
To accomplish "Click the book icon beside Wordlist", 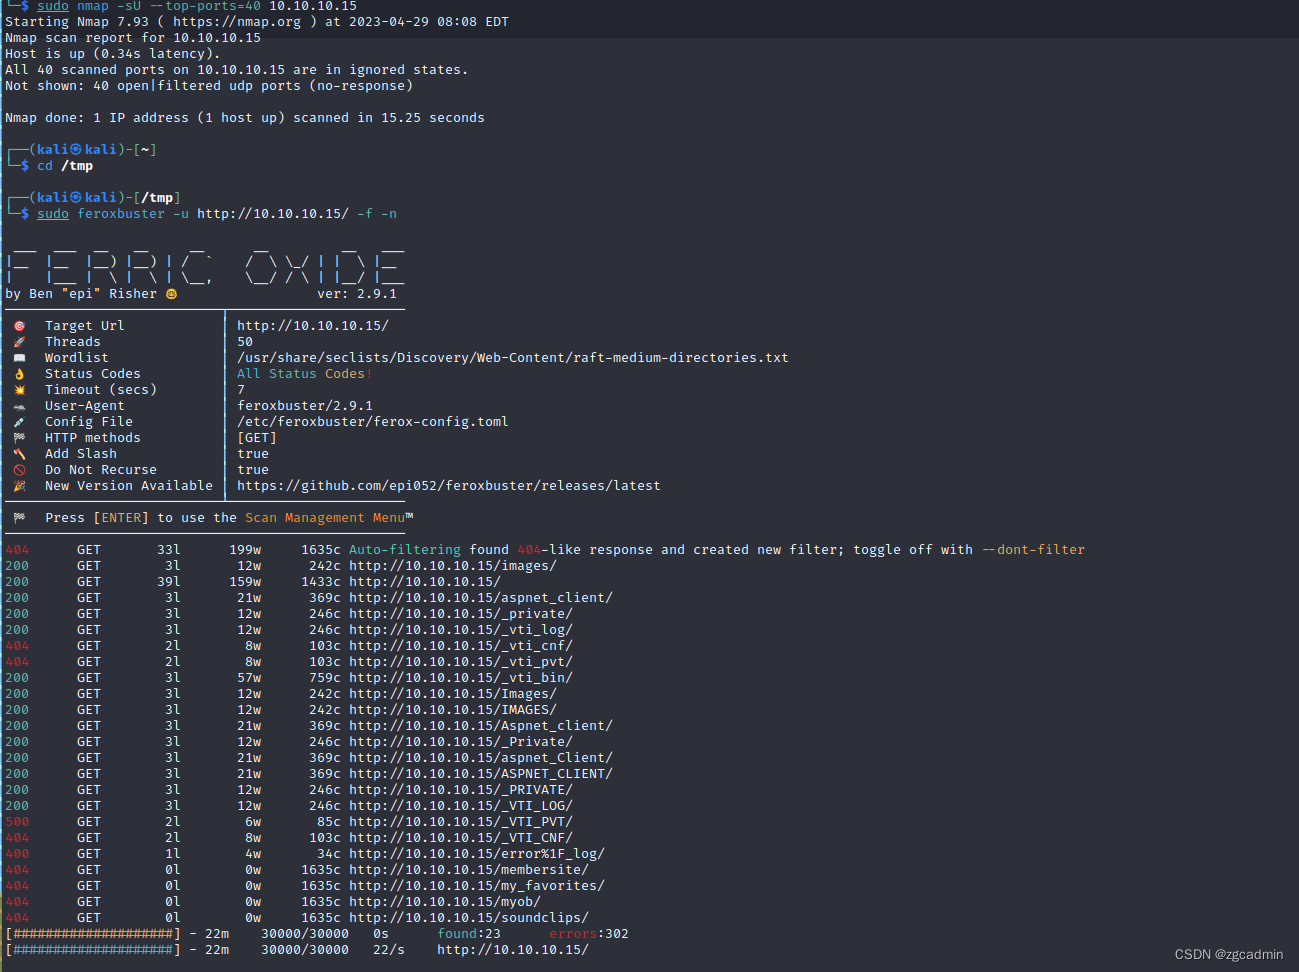I will pyautogui.click(x=19, y=358).
